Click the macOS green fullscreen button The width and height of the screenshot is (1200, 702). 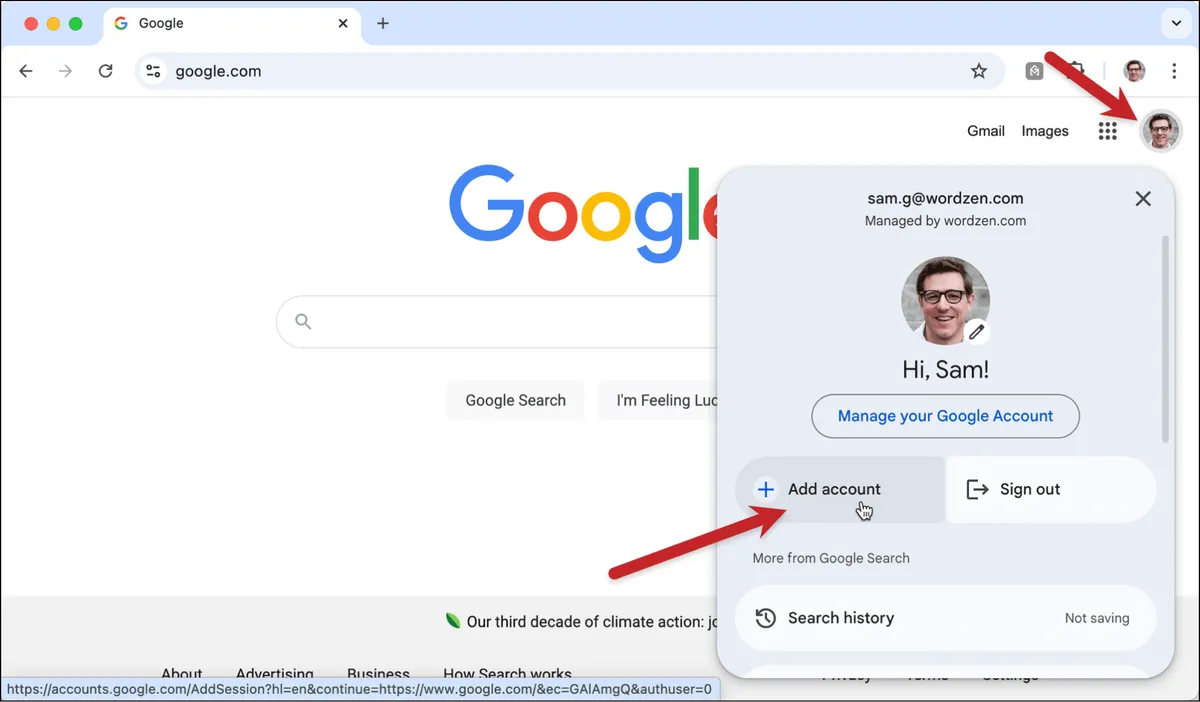point(75,23)
